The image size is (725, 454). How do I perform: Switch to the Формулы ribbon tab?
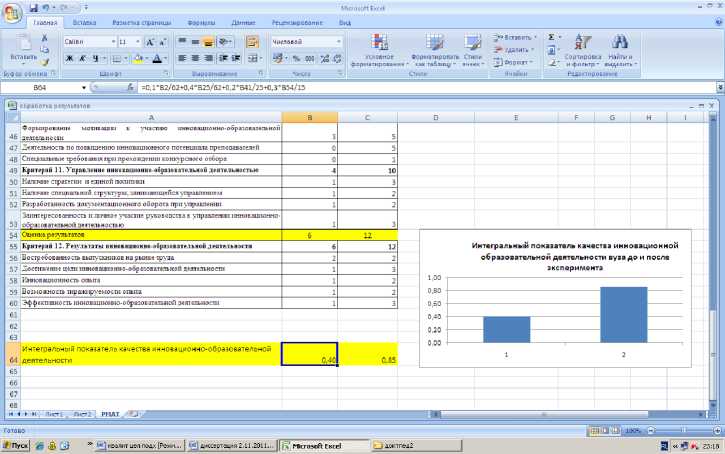(200, 21)
